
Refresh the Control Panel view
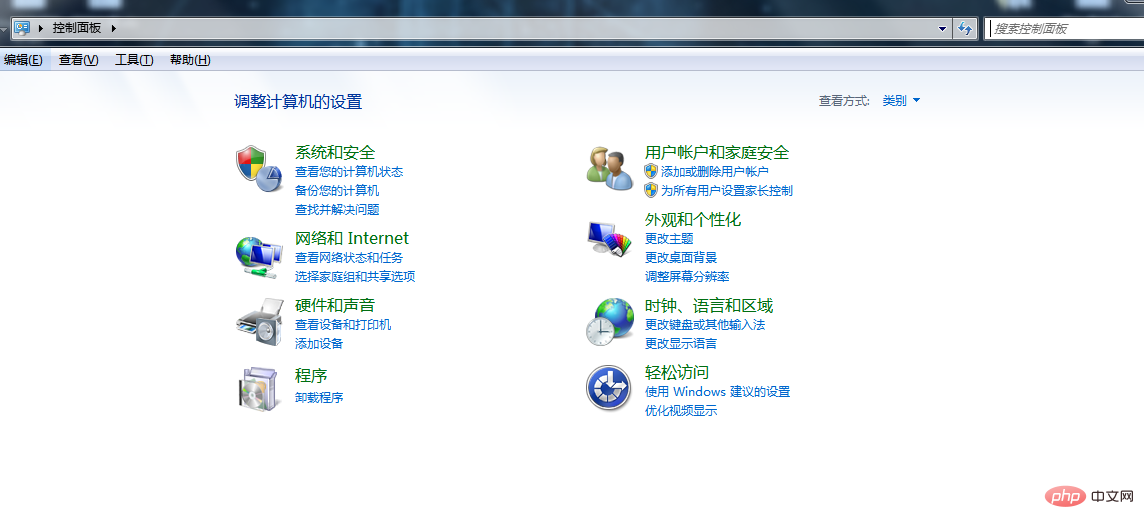click(965, 28)
